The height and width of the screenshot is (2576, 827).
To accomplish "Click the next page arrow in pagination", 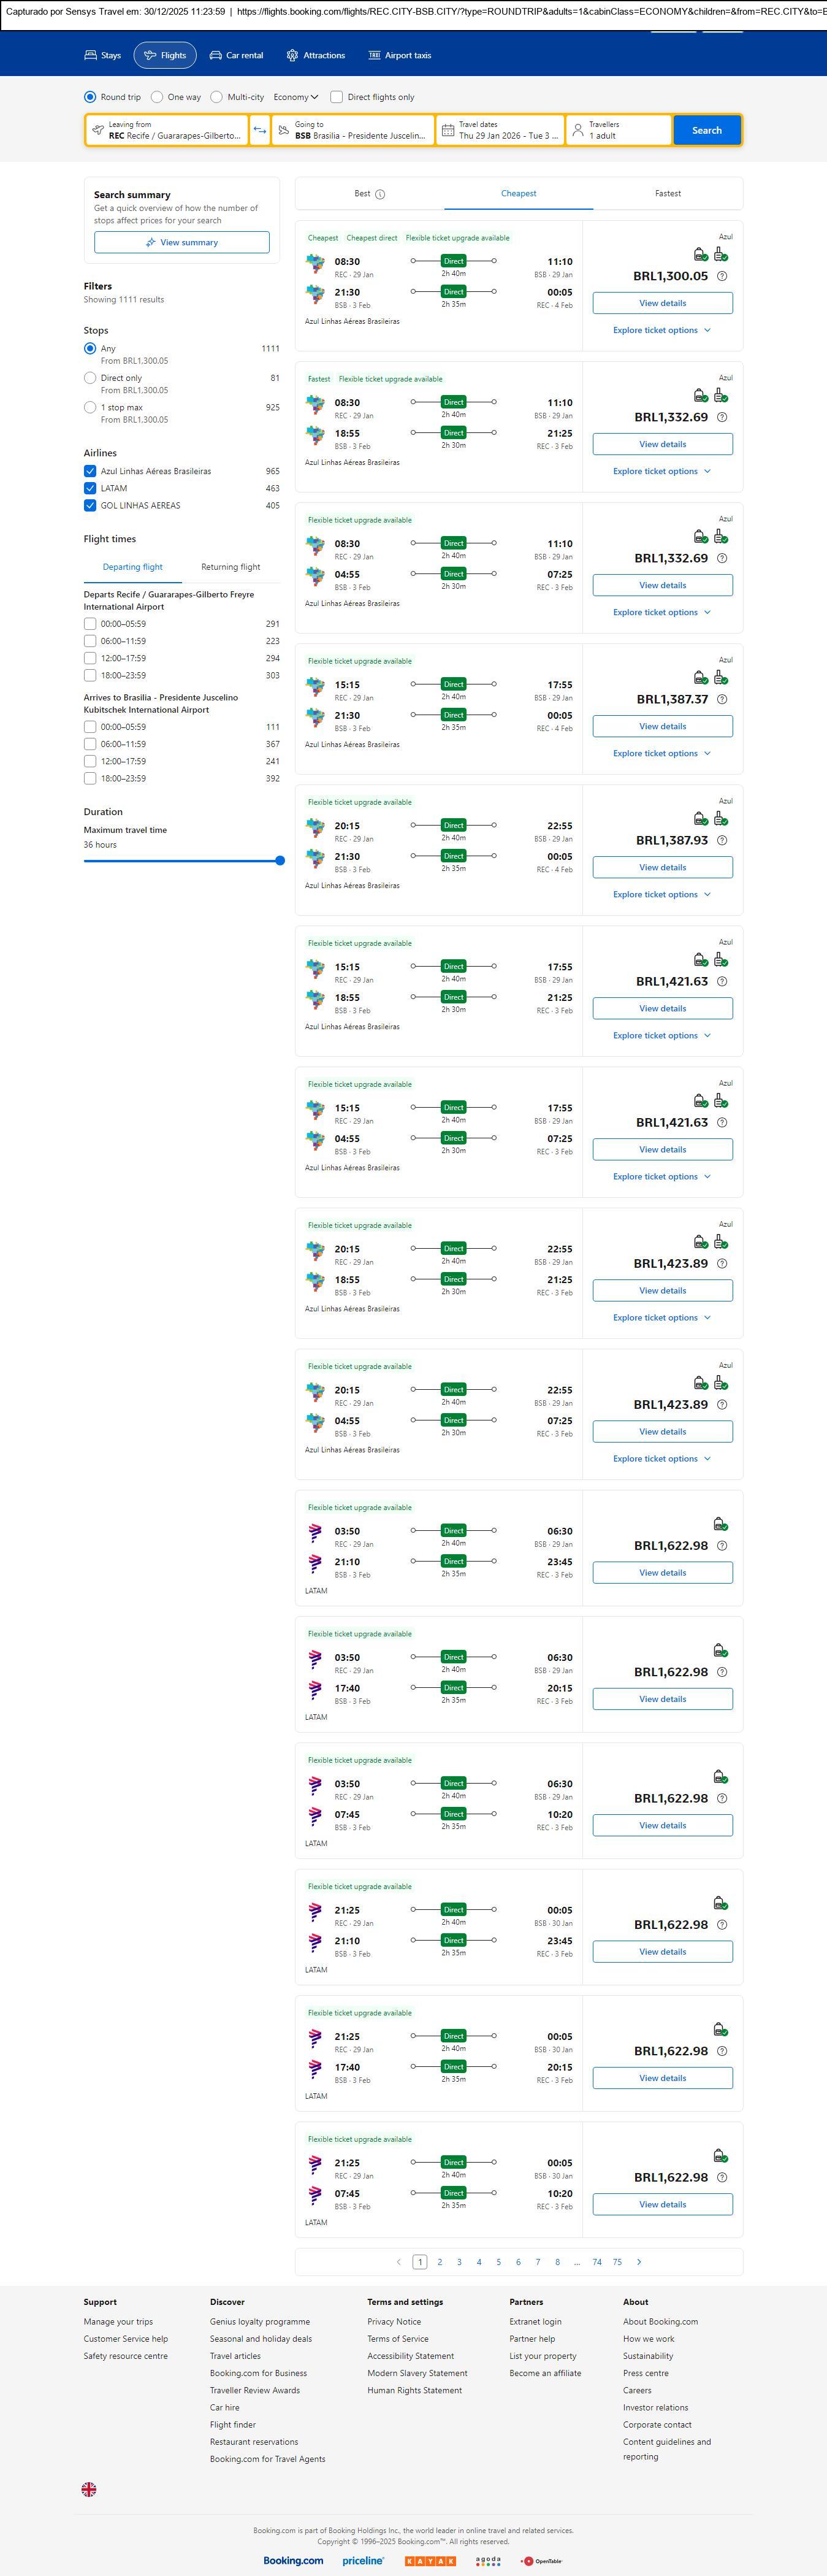I will coord(639,2262).
